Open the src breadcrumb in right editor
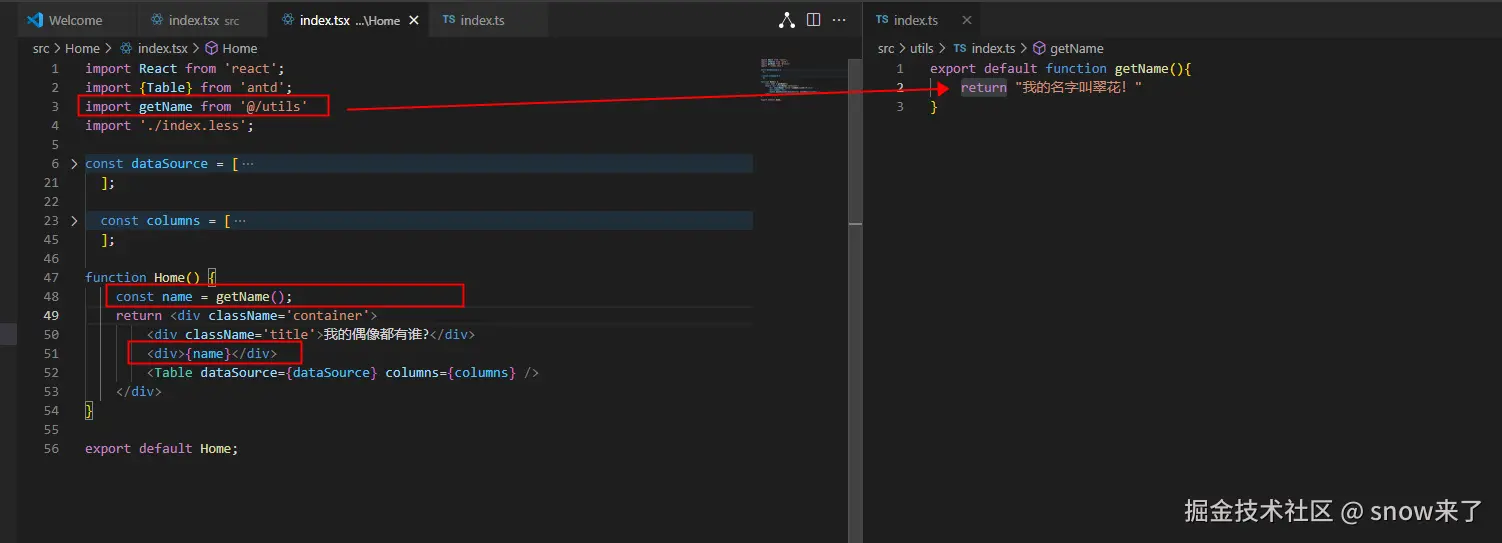1502x543 pixels. click(886, 48)
